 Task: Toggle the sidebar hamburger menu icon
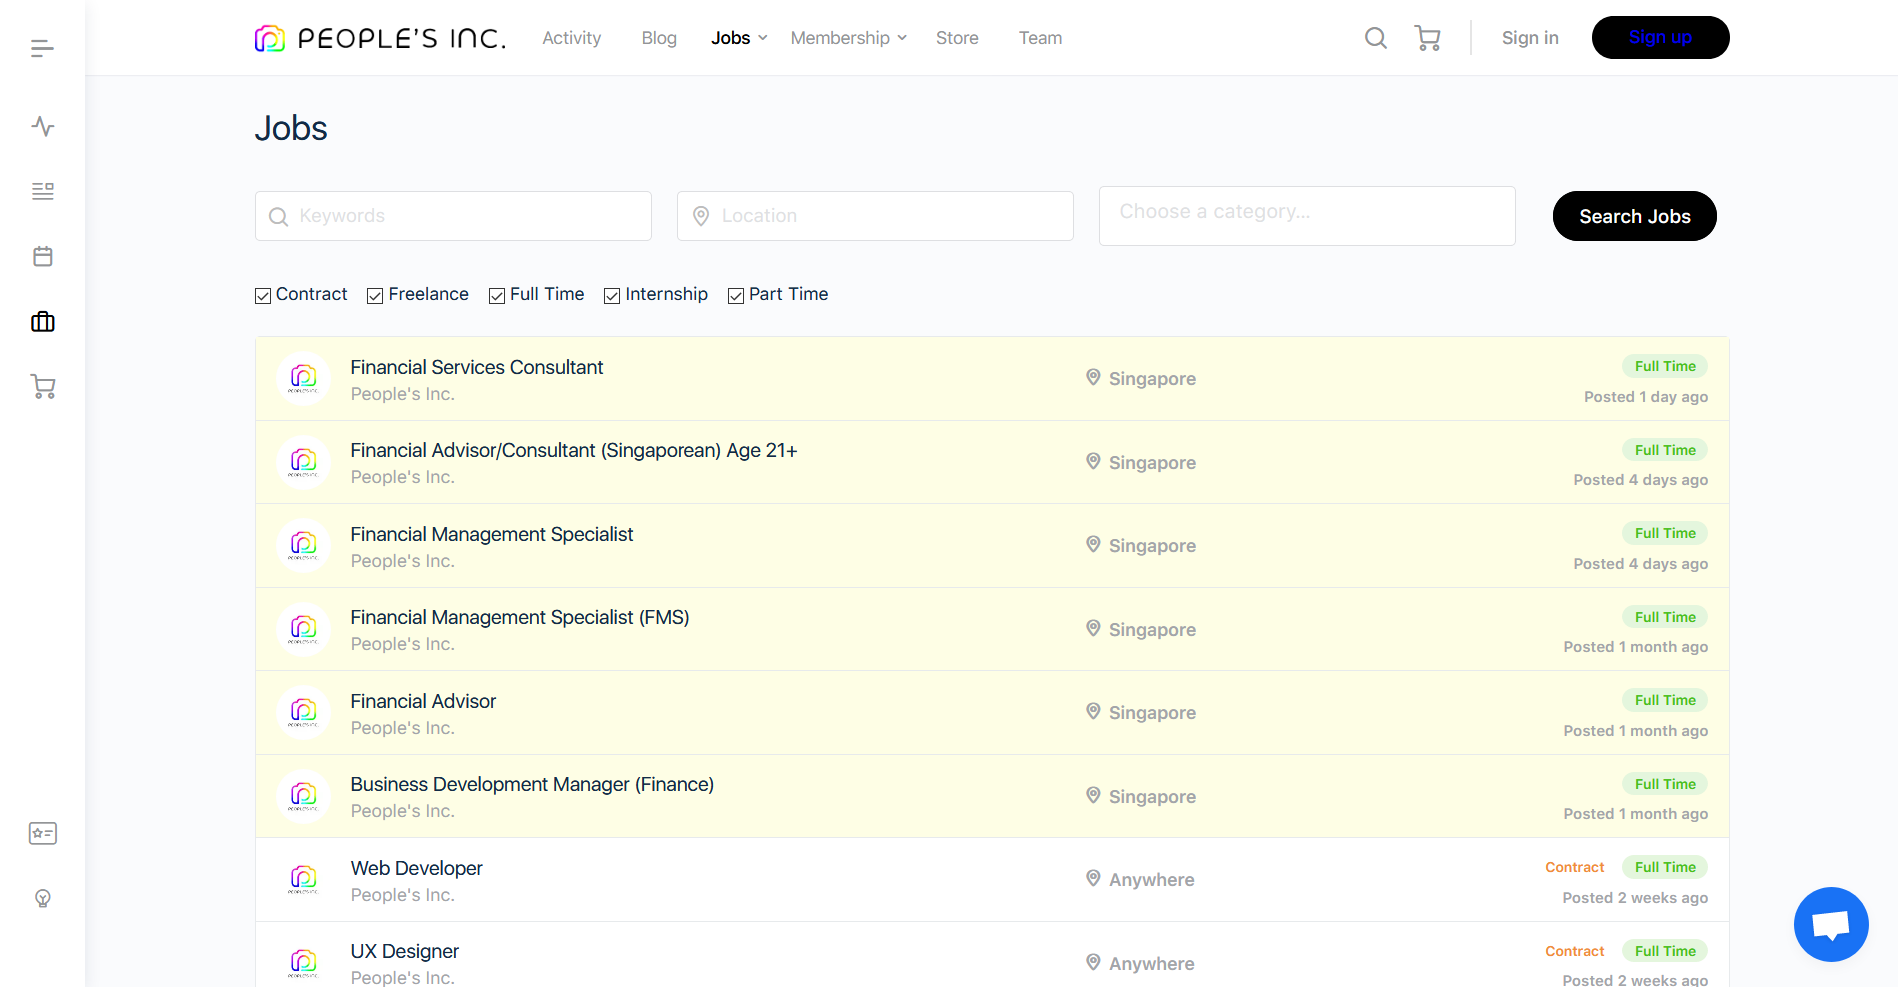42,48
